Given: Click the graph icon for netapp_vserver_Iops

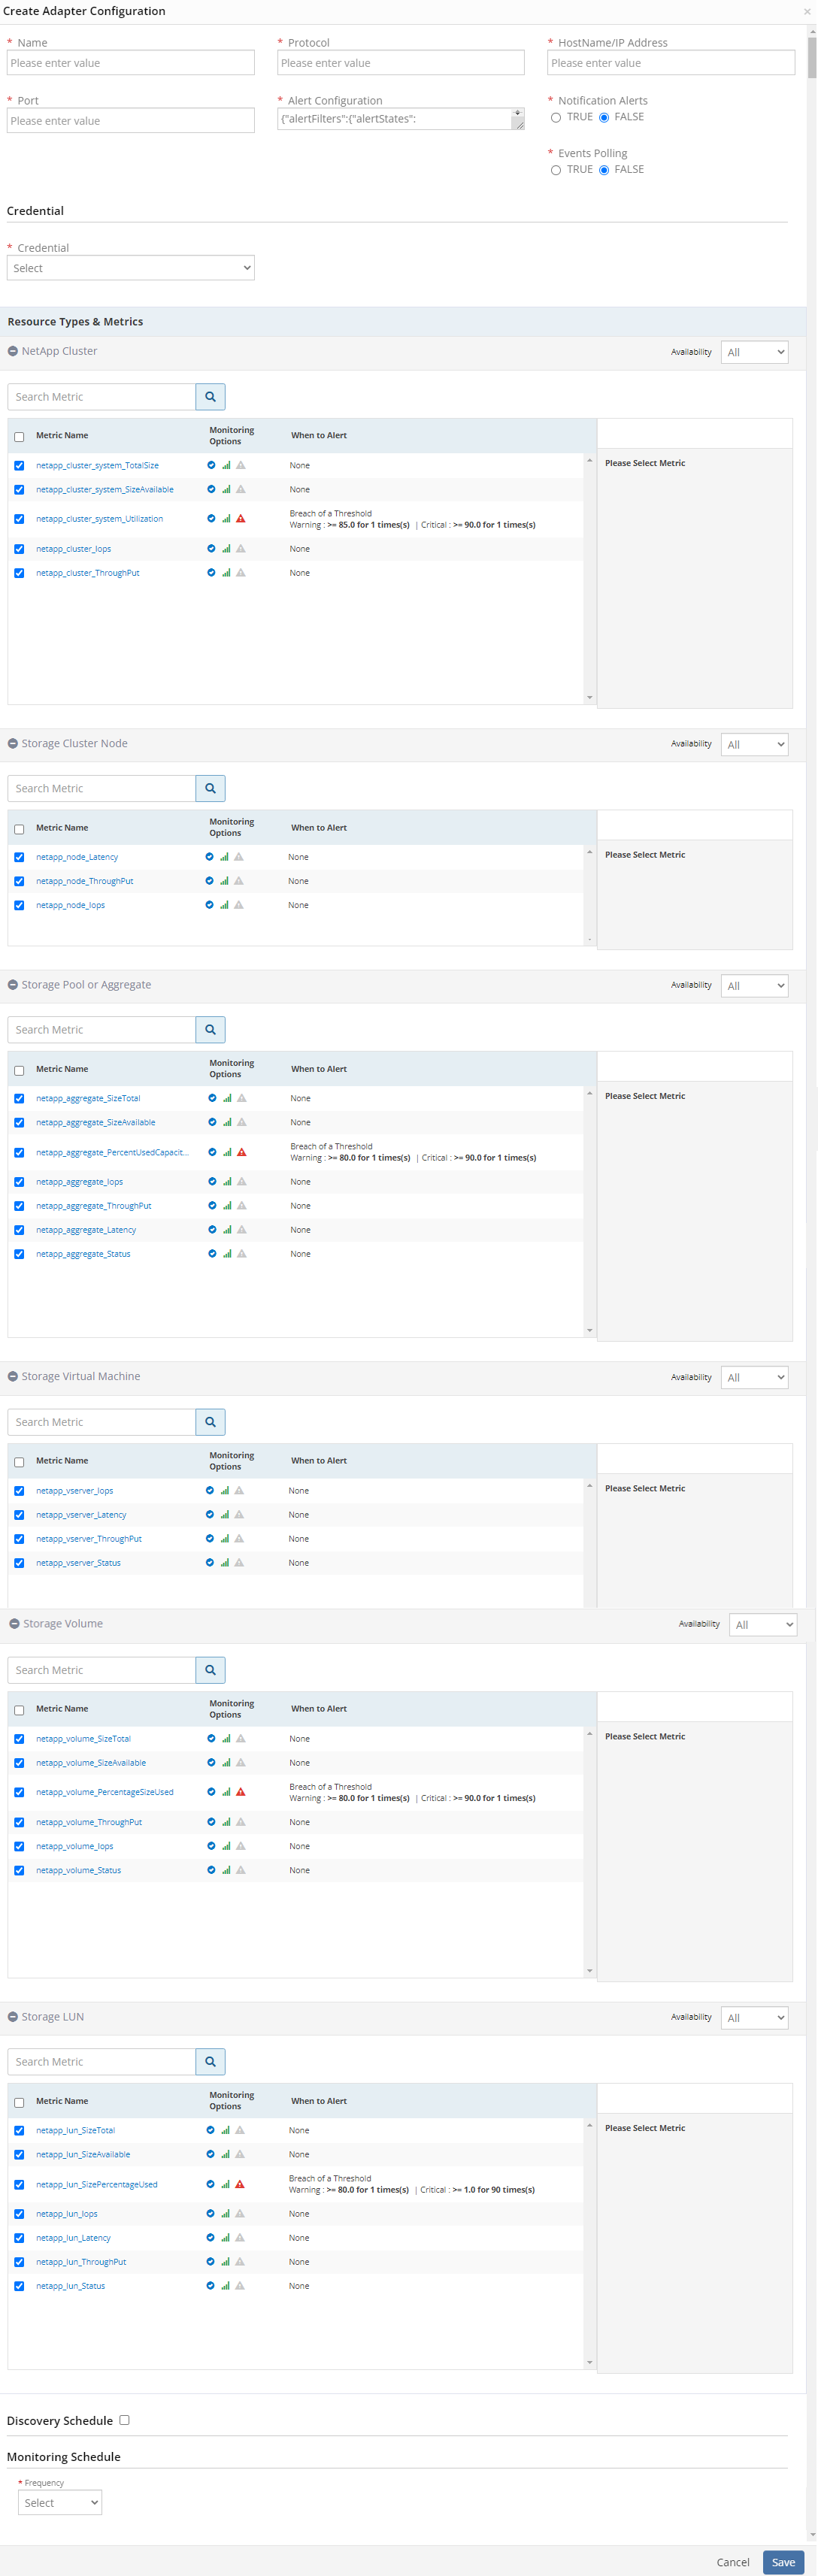Looking at the screenshot, I should [x=224, y=1491].
